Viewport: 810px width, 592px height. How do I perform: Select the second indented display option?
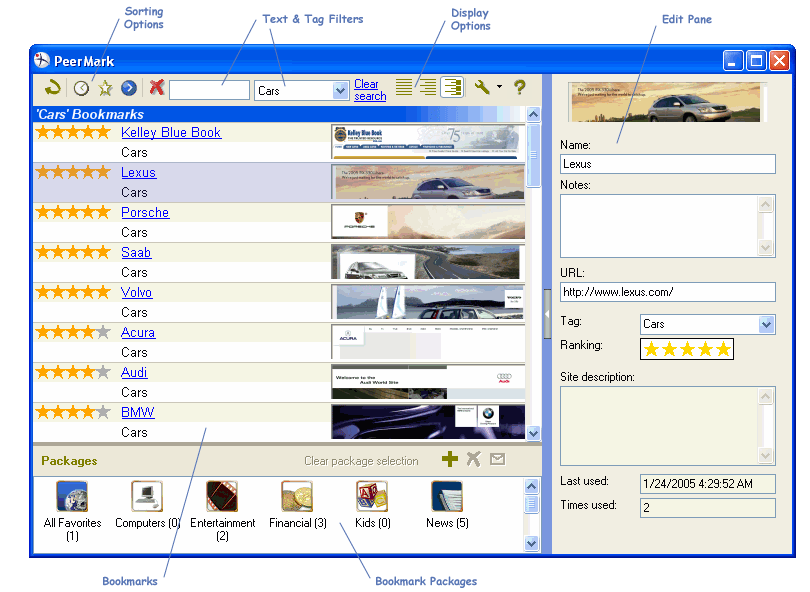tap(428, 87)
